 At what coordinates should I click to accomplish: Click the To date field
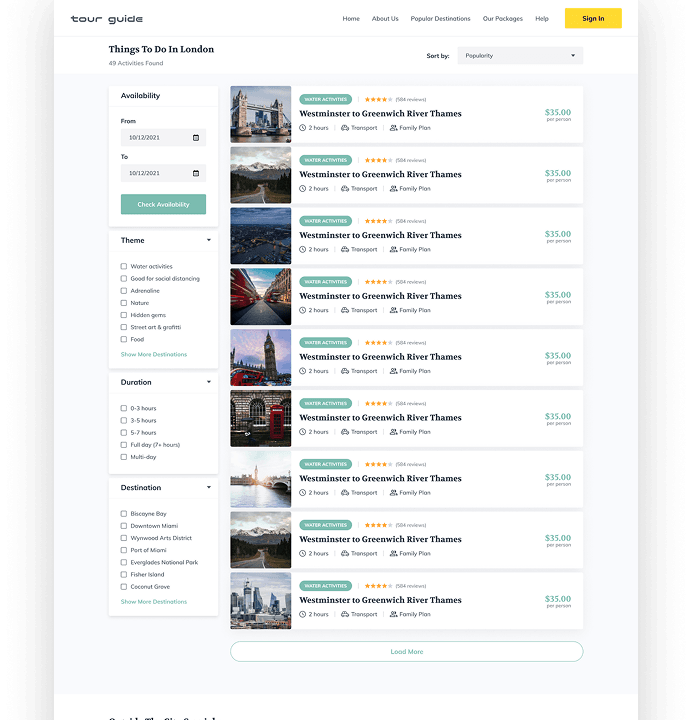pos(163,173)
